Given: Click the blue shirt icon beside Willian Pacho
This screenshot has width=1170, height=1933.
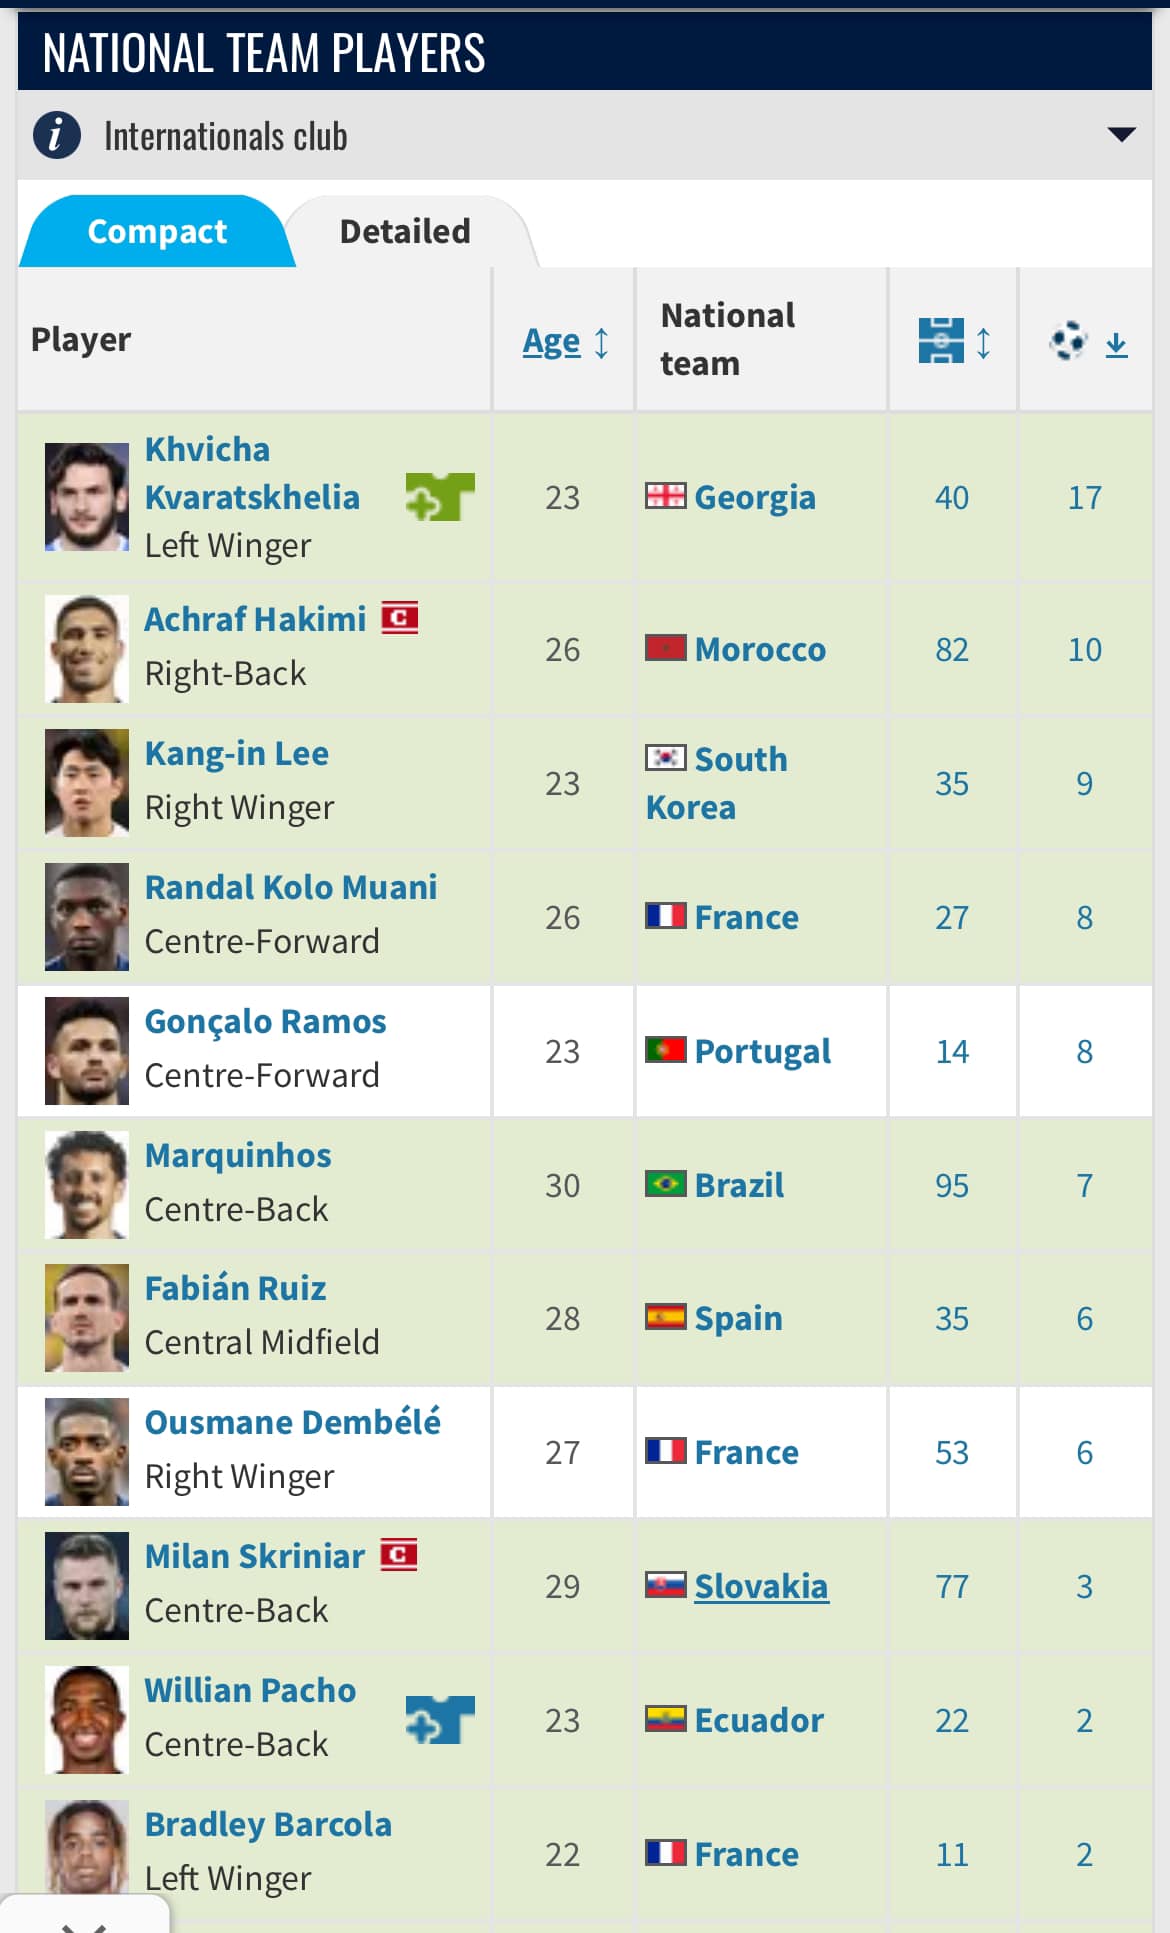Looking at the screenshot, I should click(x=439, y=1720).
